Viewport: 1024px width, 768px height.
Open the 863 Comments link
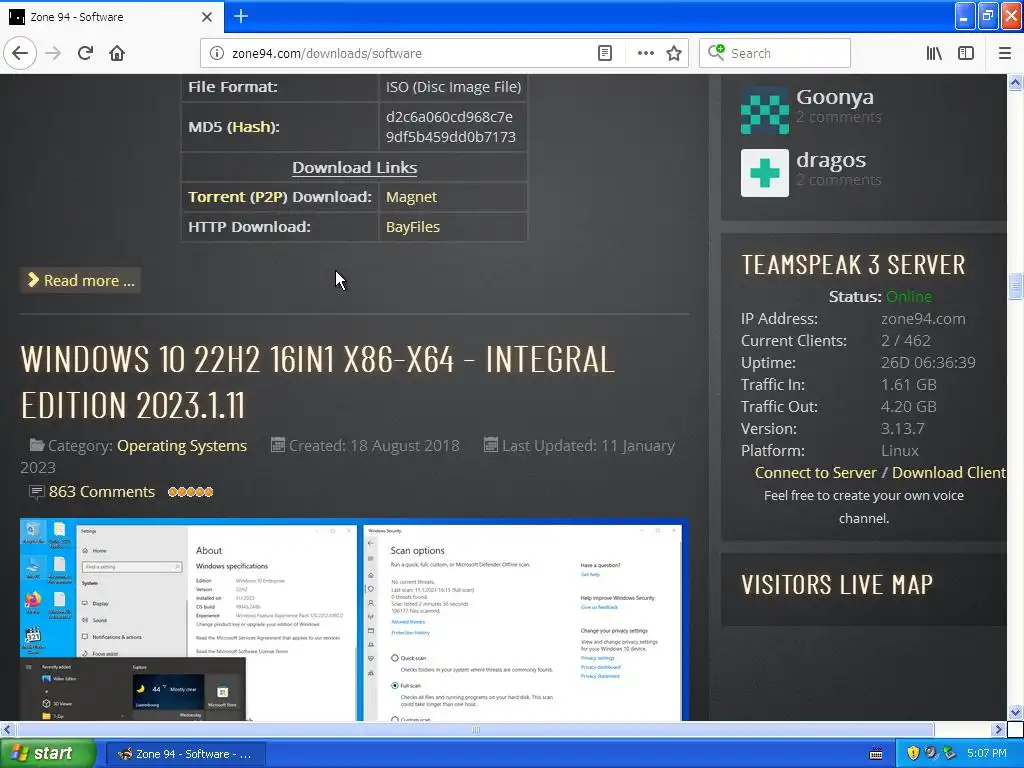pos(102,492)
